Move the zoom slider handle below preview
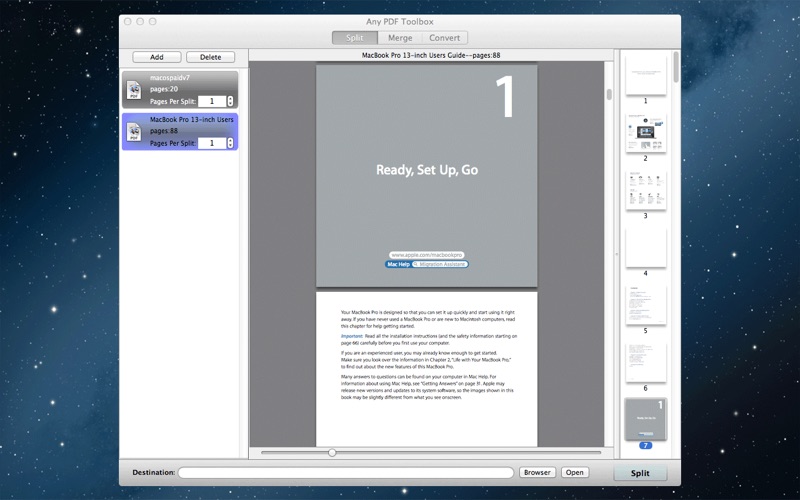 point(332,453)
